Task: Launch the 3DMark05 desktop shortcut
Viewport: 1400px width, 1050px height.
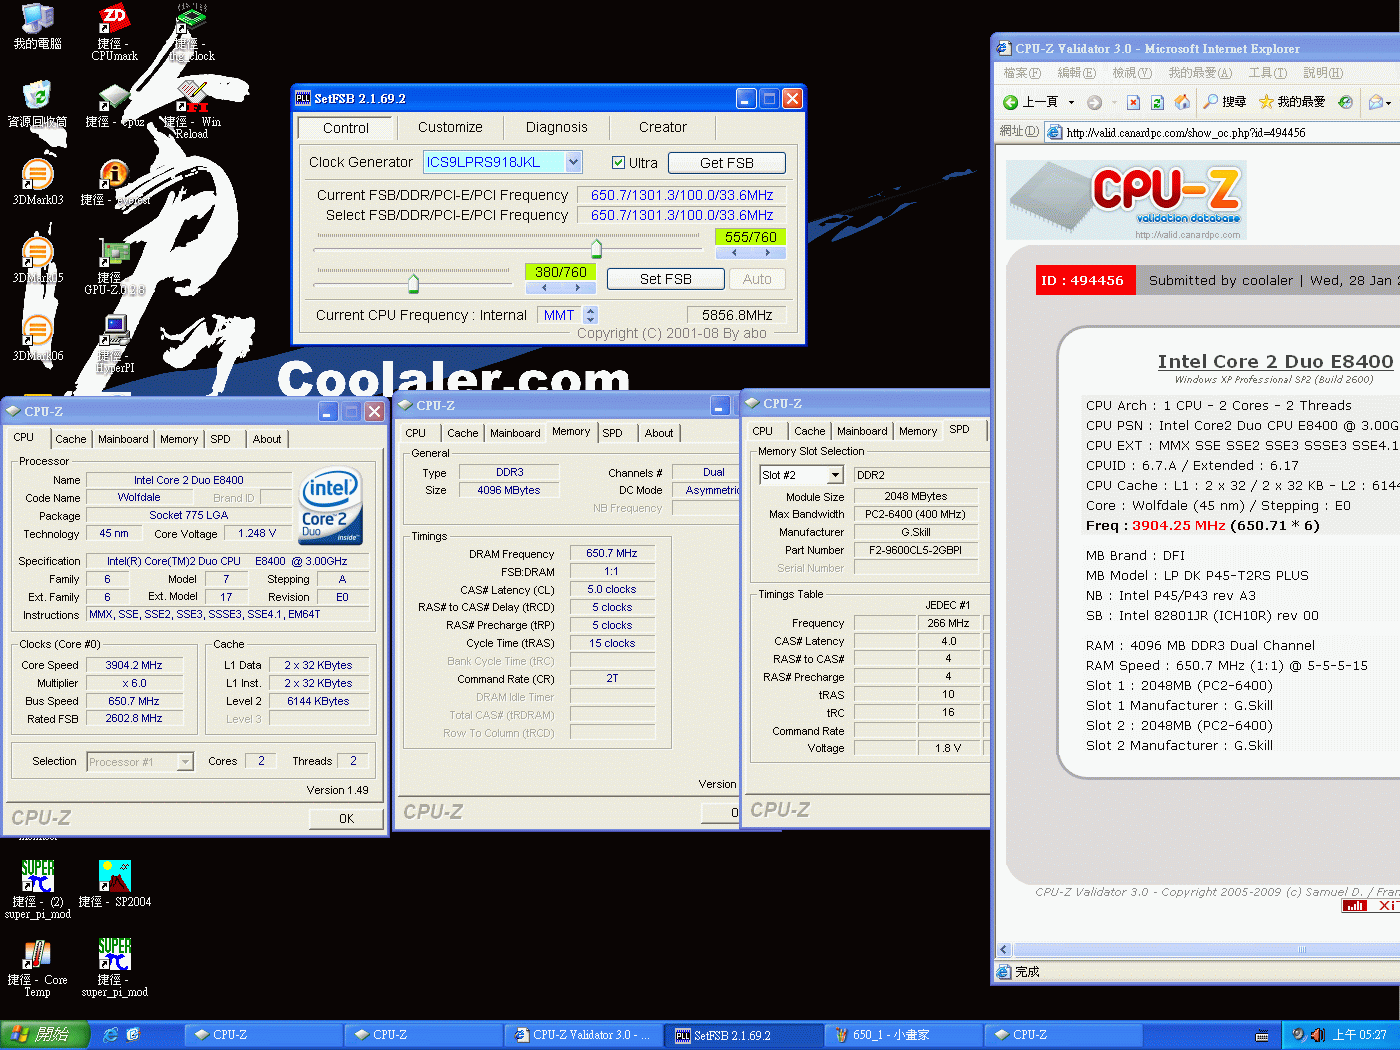Action: (x=38, y=260)
